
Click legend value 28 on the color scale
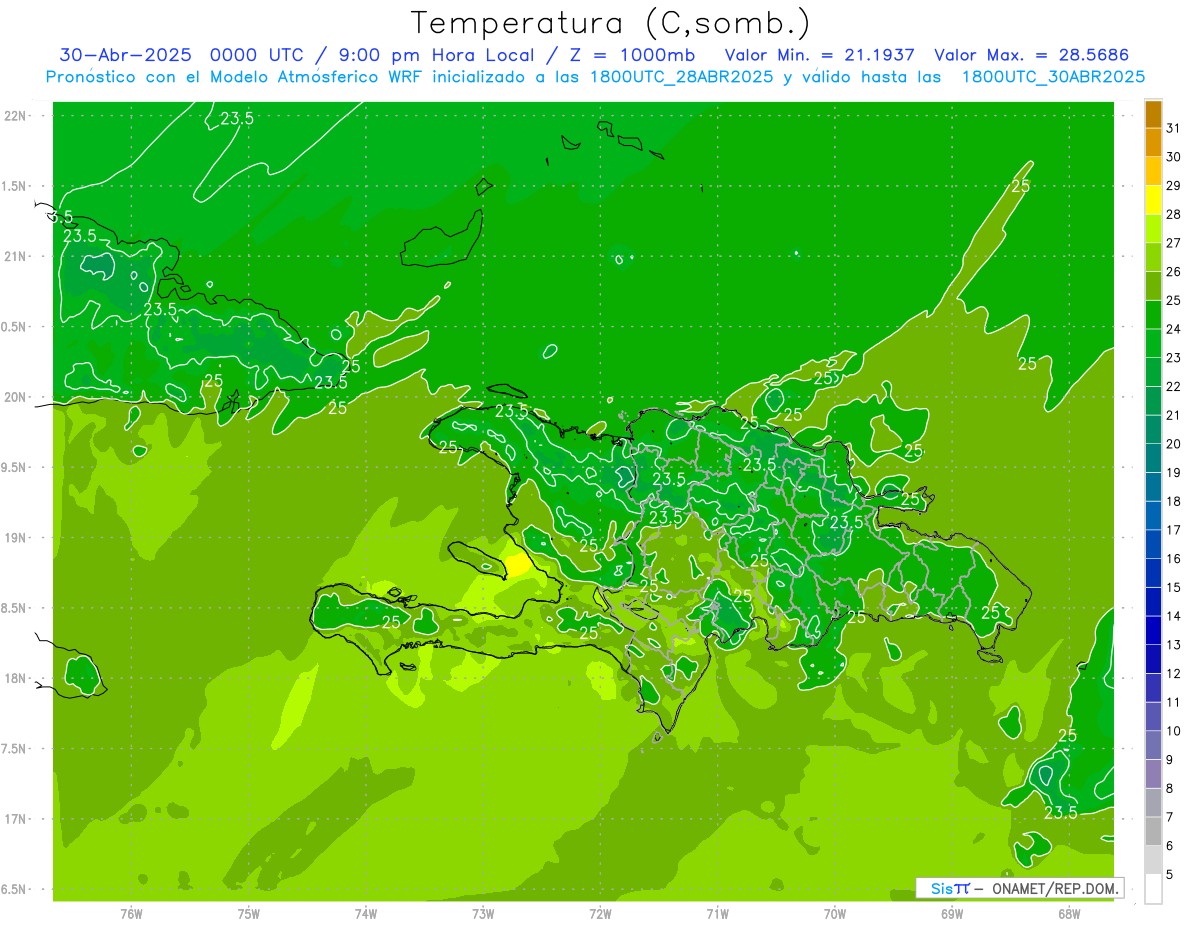pos(1173,214)
